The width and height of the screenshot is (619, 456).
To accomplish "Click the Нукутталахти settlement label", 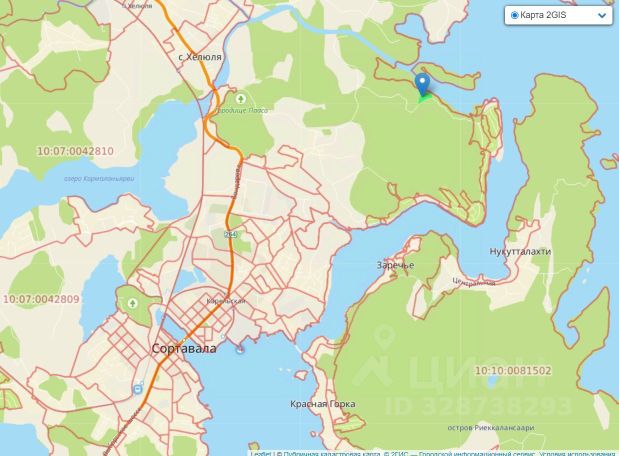I will [520, 251].
